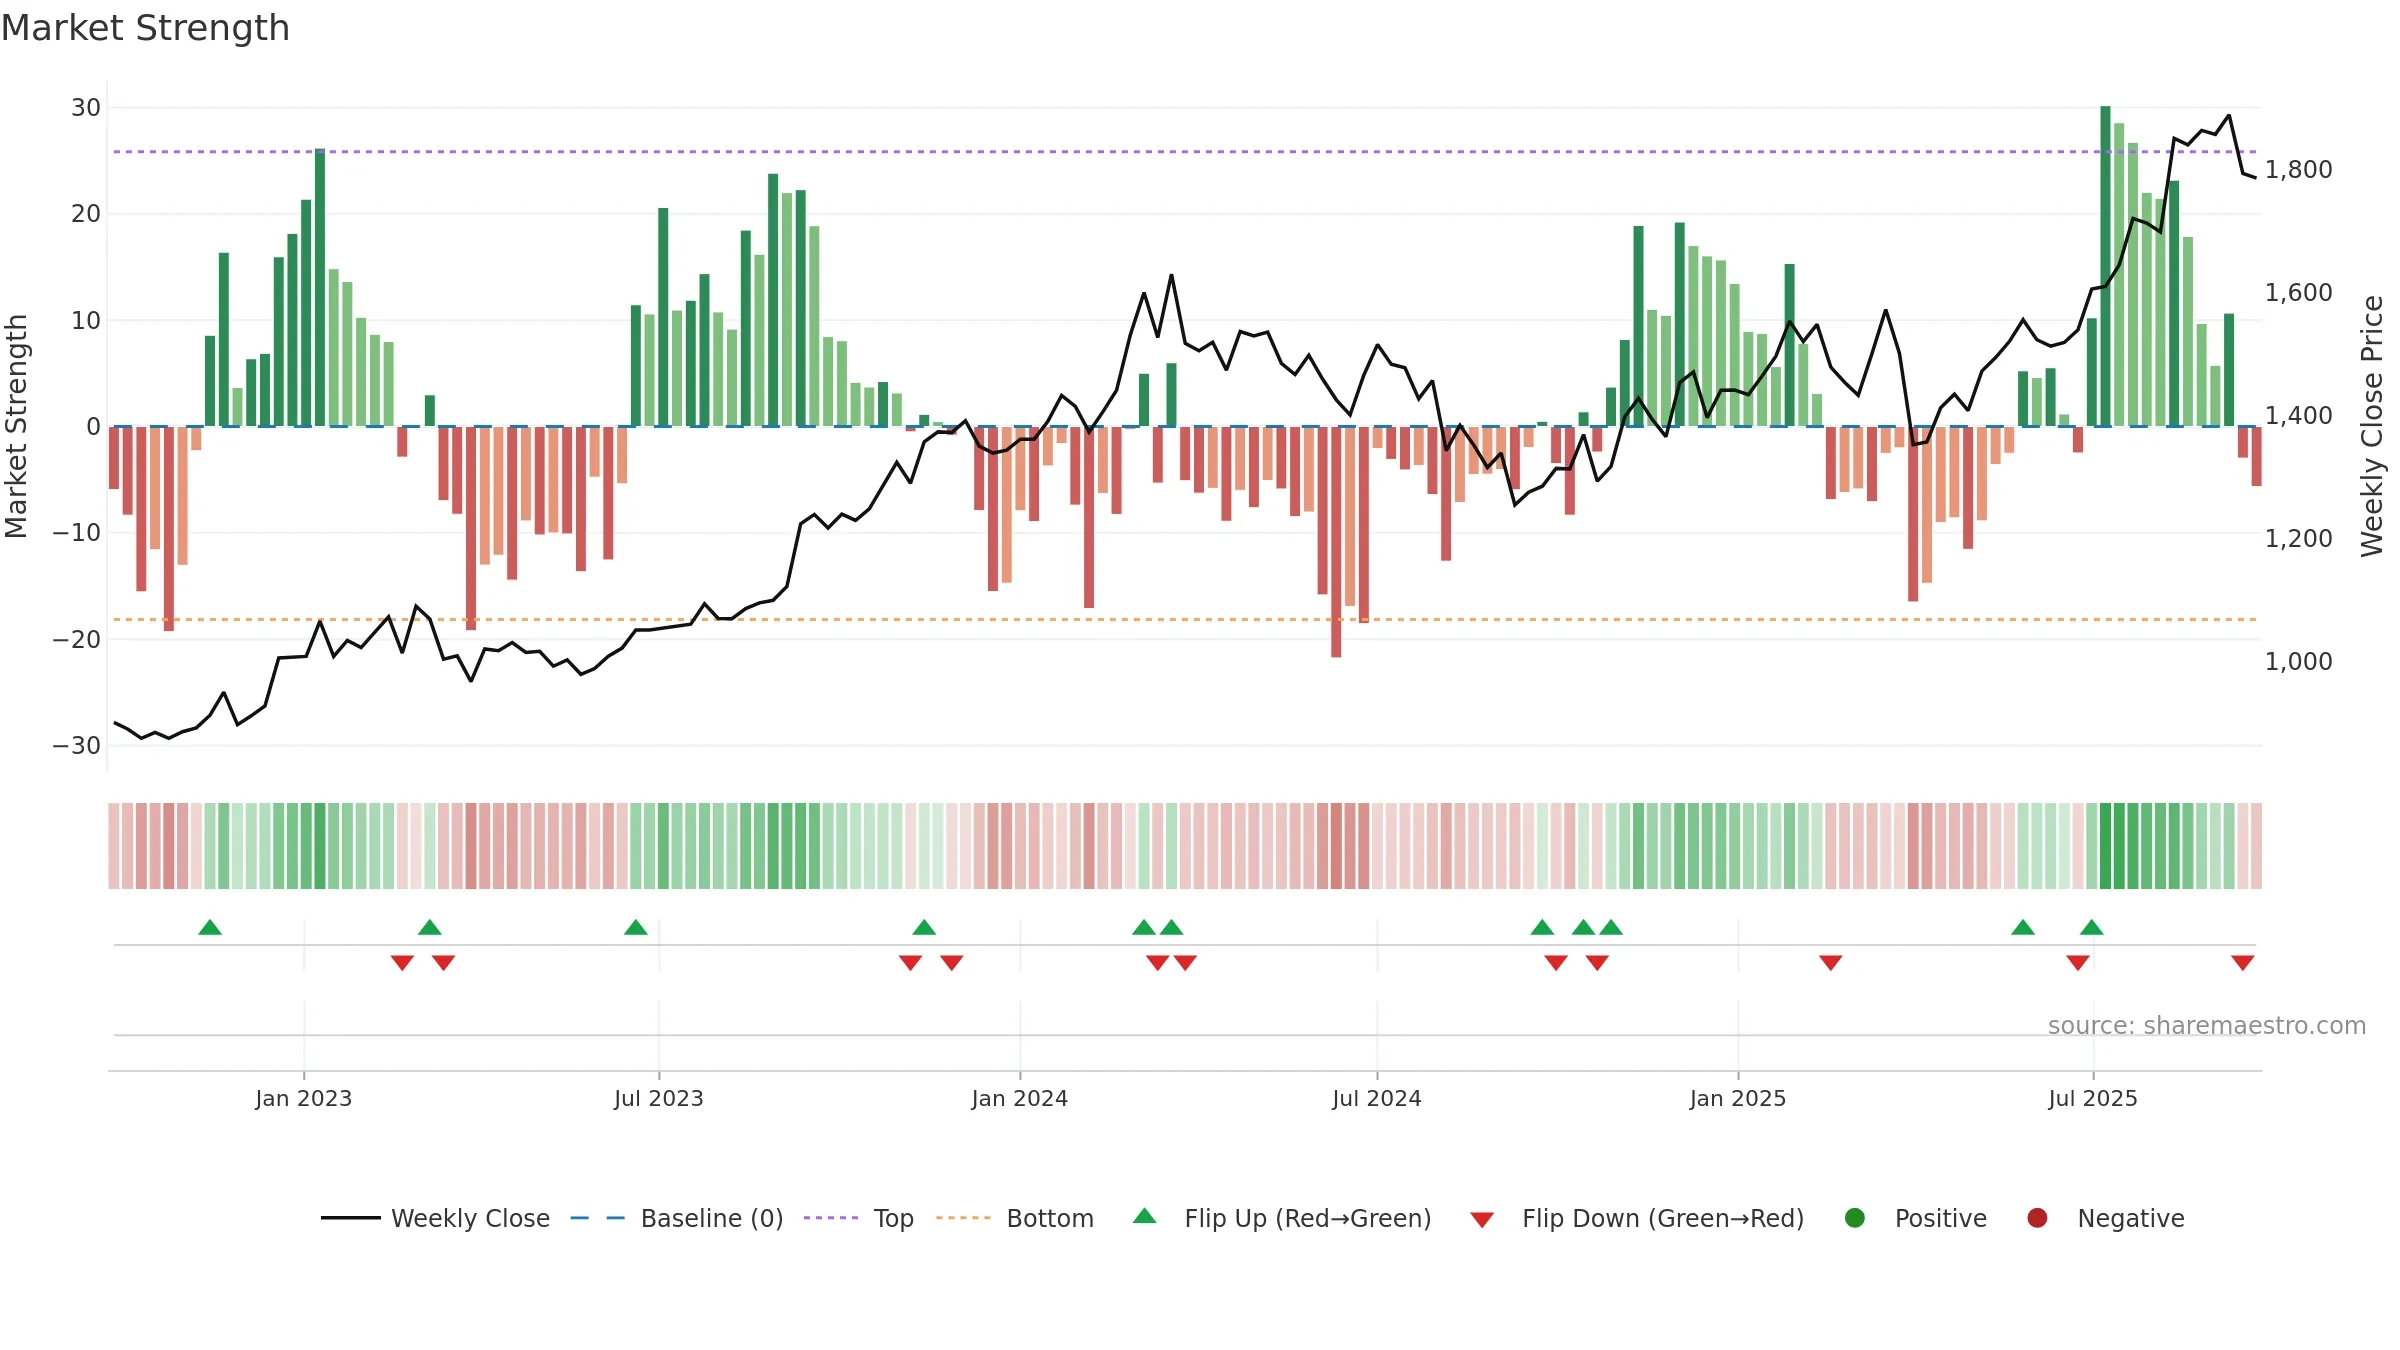Click the 1,000 right axis price label
Viewport: 2400px width, 1350px height.
2299,662
